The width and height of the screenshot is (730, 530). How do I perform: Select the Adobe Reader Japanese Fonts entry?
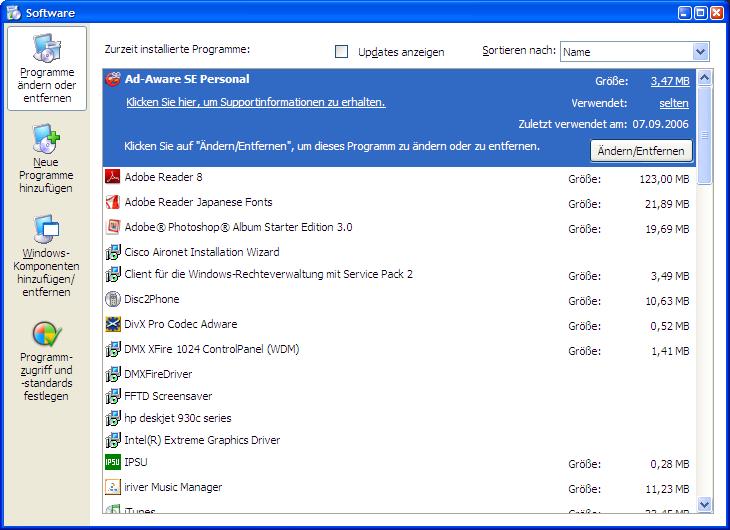pyautogui.click(x=198, y=202)
